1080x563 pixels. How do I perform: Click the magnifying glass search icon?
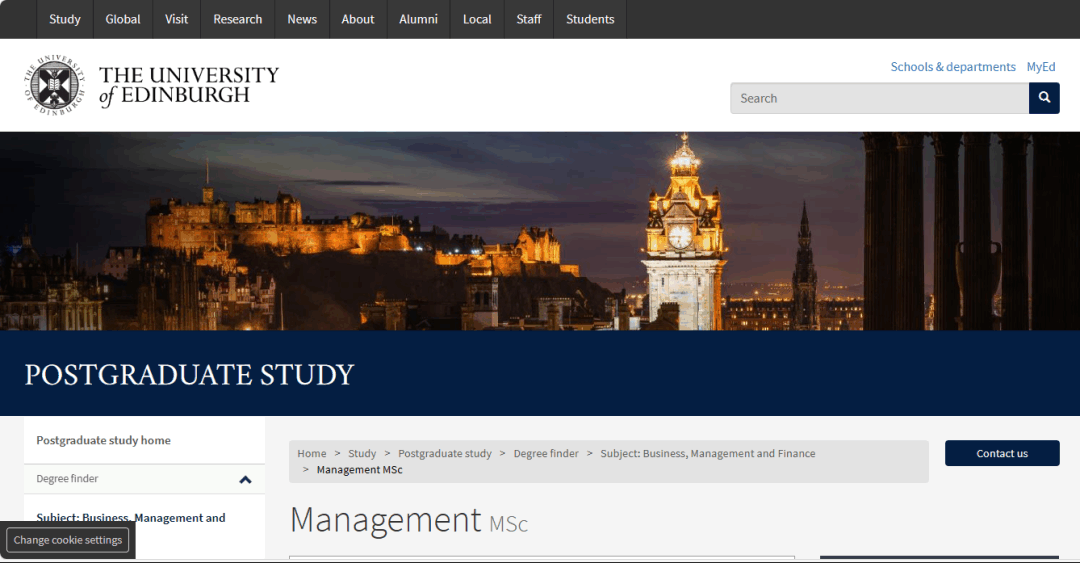(x=1044, y=98)
